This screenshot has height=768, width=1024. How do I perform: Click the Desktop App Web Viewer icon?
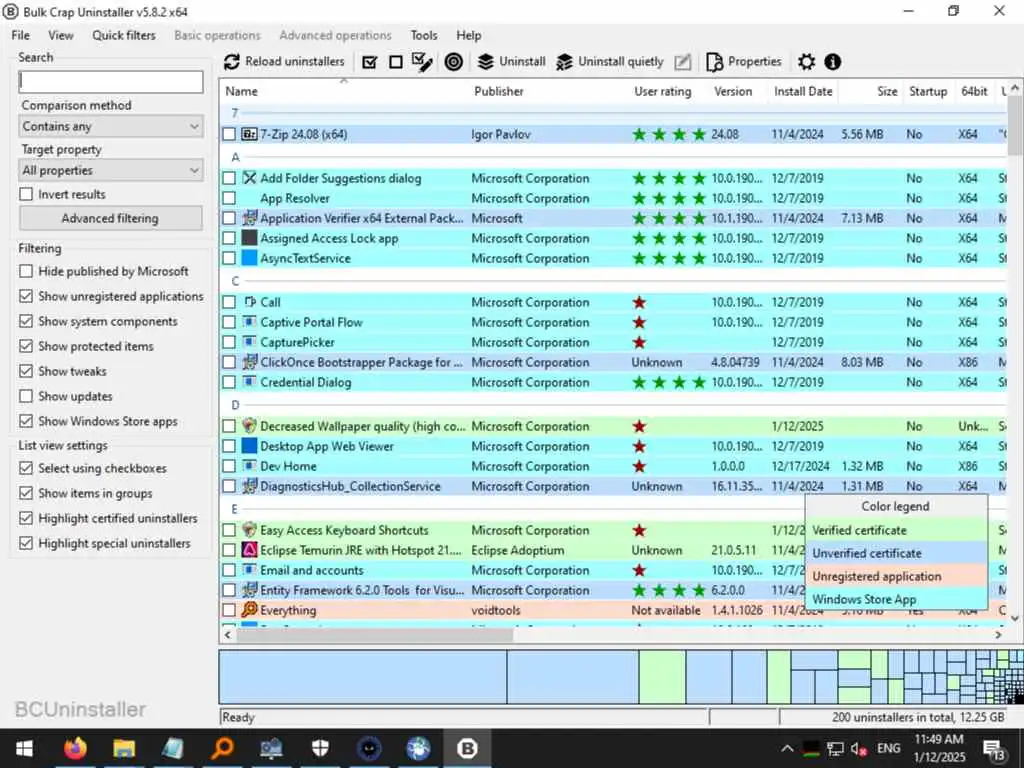tap(249, 446)
